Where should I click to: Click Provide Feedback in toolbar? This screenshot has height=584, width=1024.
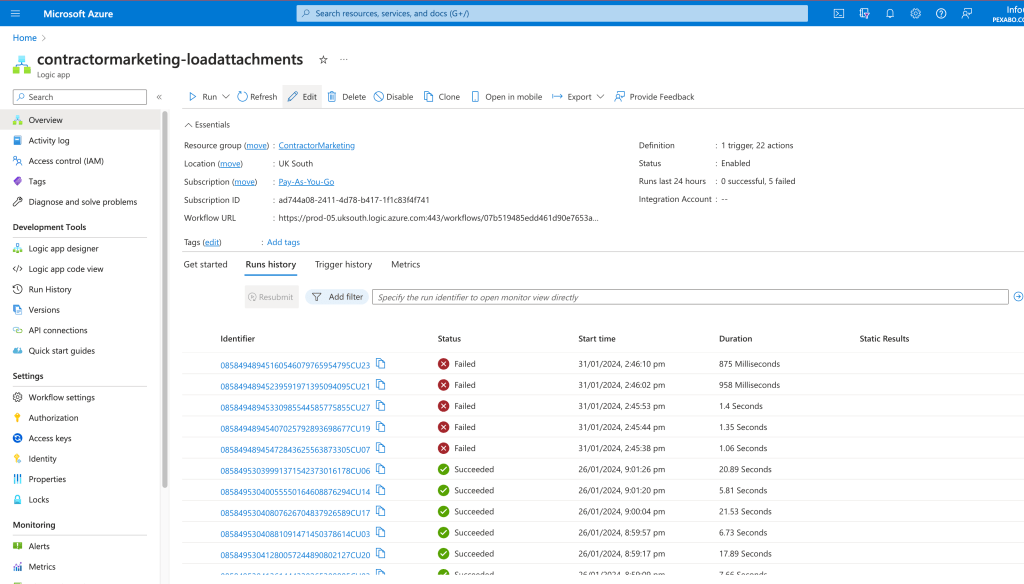(654, 97)
